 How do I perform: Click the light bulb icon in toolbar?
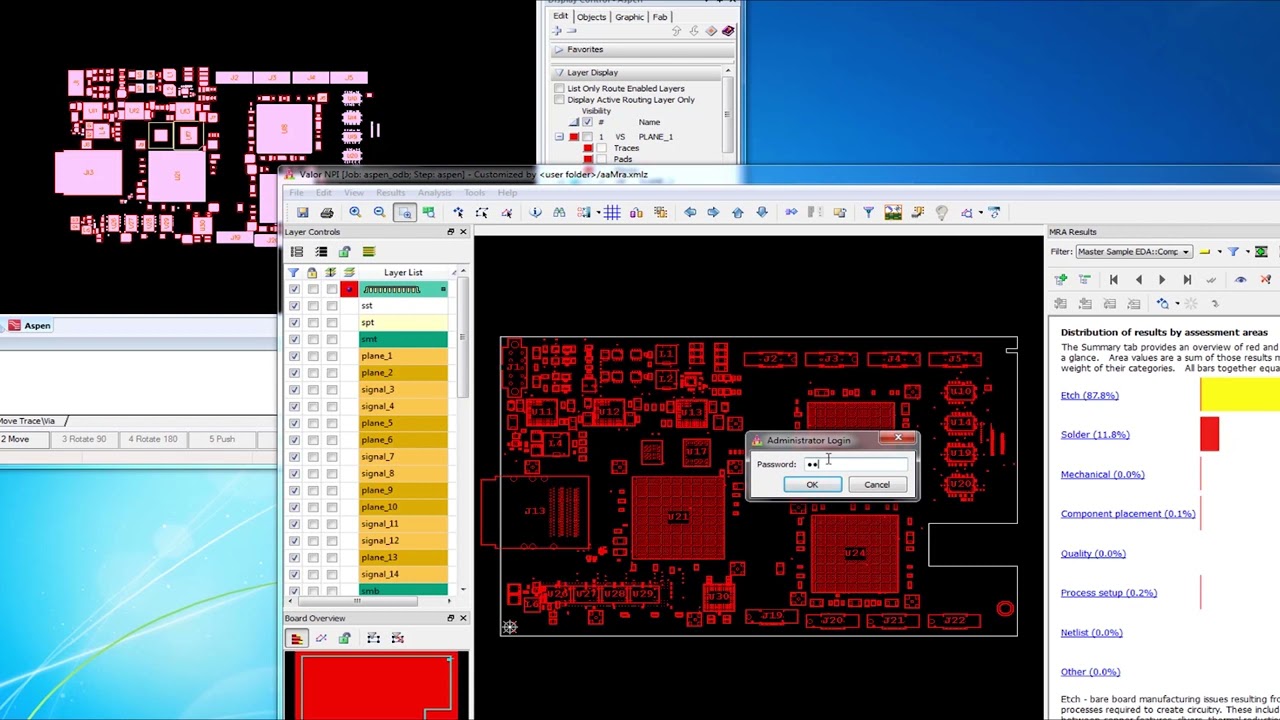pyautogui.click(x=941, y=212)
